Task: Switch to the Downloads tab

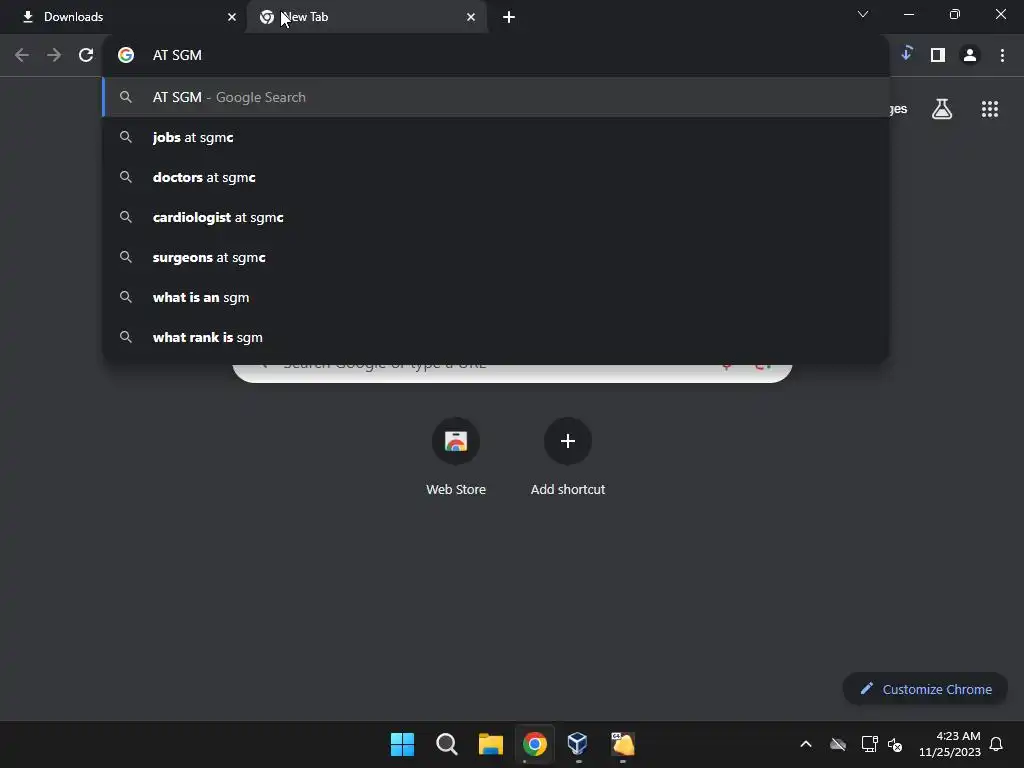Action: point(123,17)
